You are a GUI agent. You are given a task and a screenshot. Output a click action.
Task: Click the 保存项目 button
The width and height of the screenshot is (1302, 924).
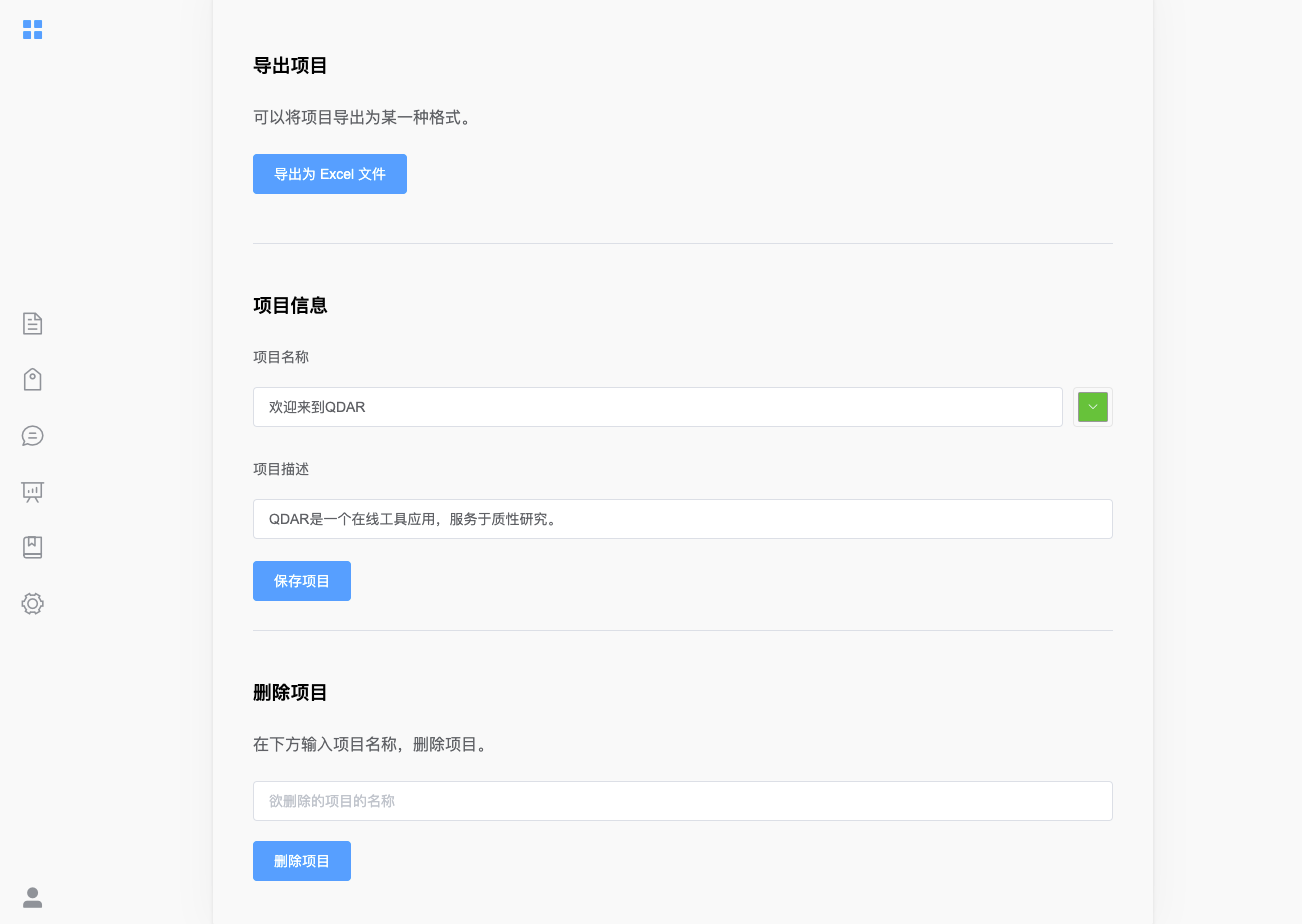(302, 581)
